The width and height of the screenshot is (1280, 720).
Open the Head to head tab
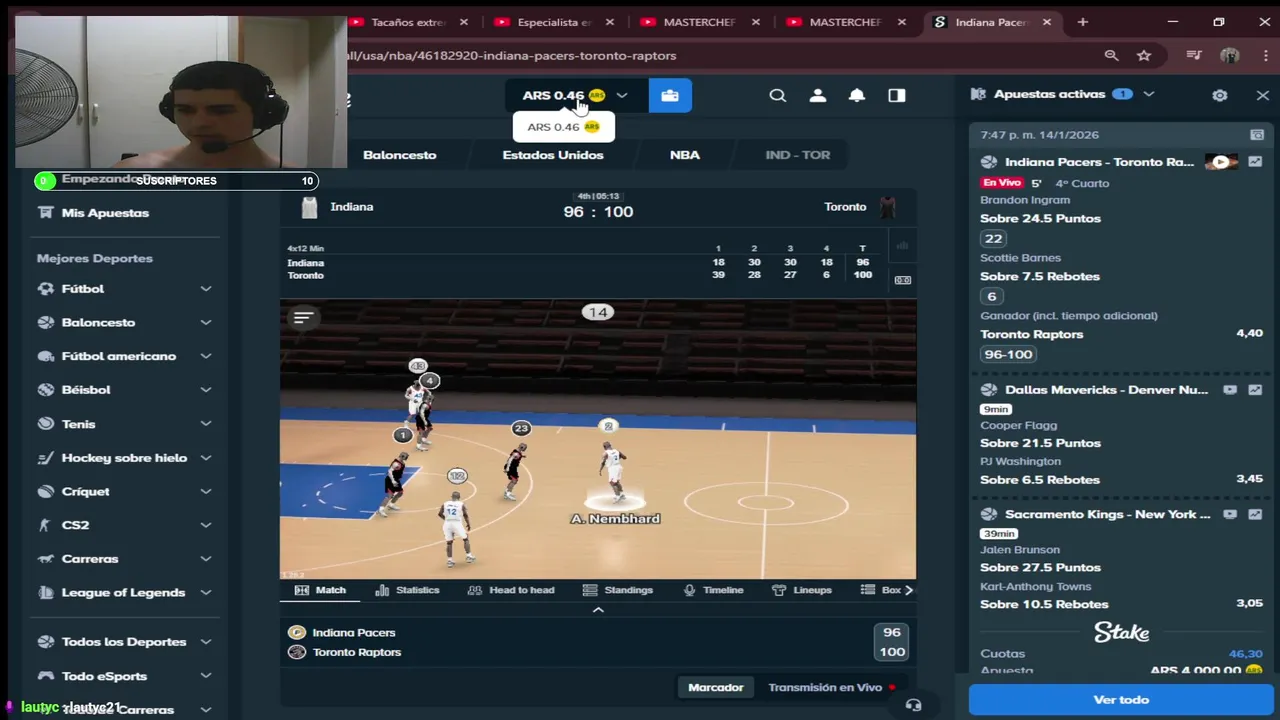tap(511, 590)
